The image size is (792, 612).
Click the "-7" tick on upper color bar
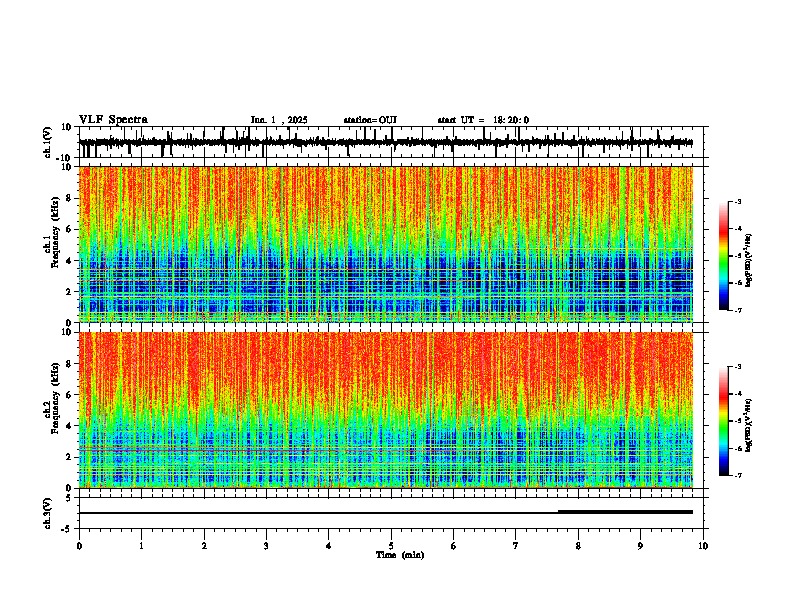tap(737, 311)
